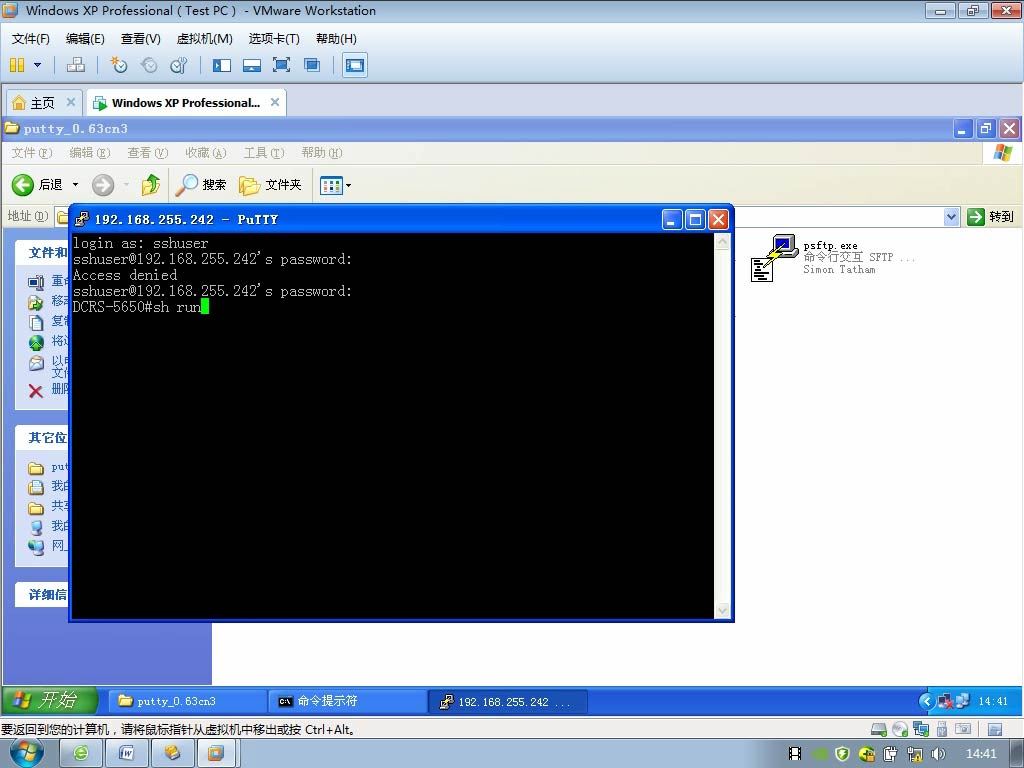The image size is (1024, 768).
Task: Open Explorer views dropdown button
Action: coord(336,185)
